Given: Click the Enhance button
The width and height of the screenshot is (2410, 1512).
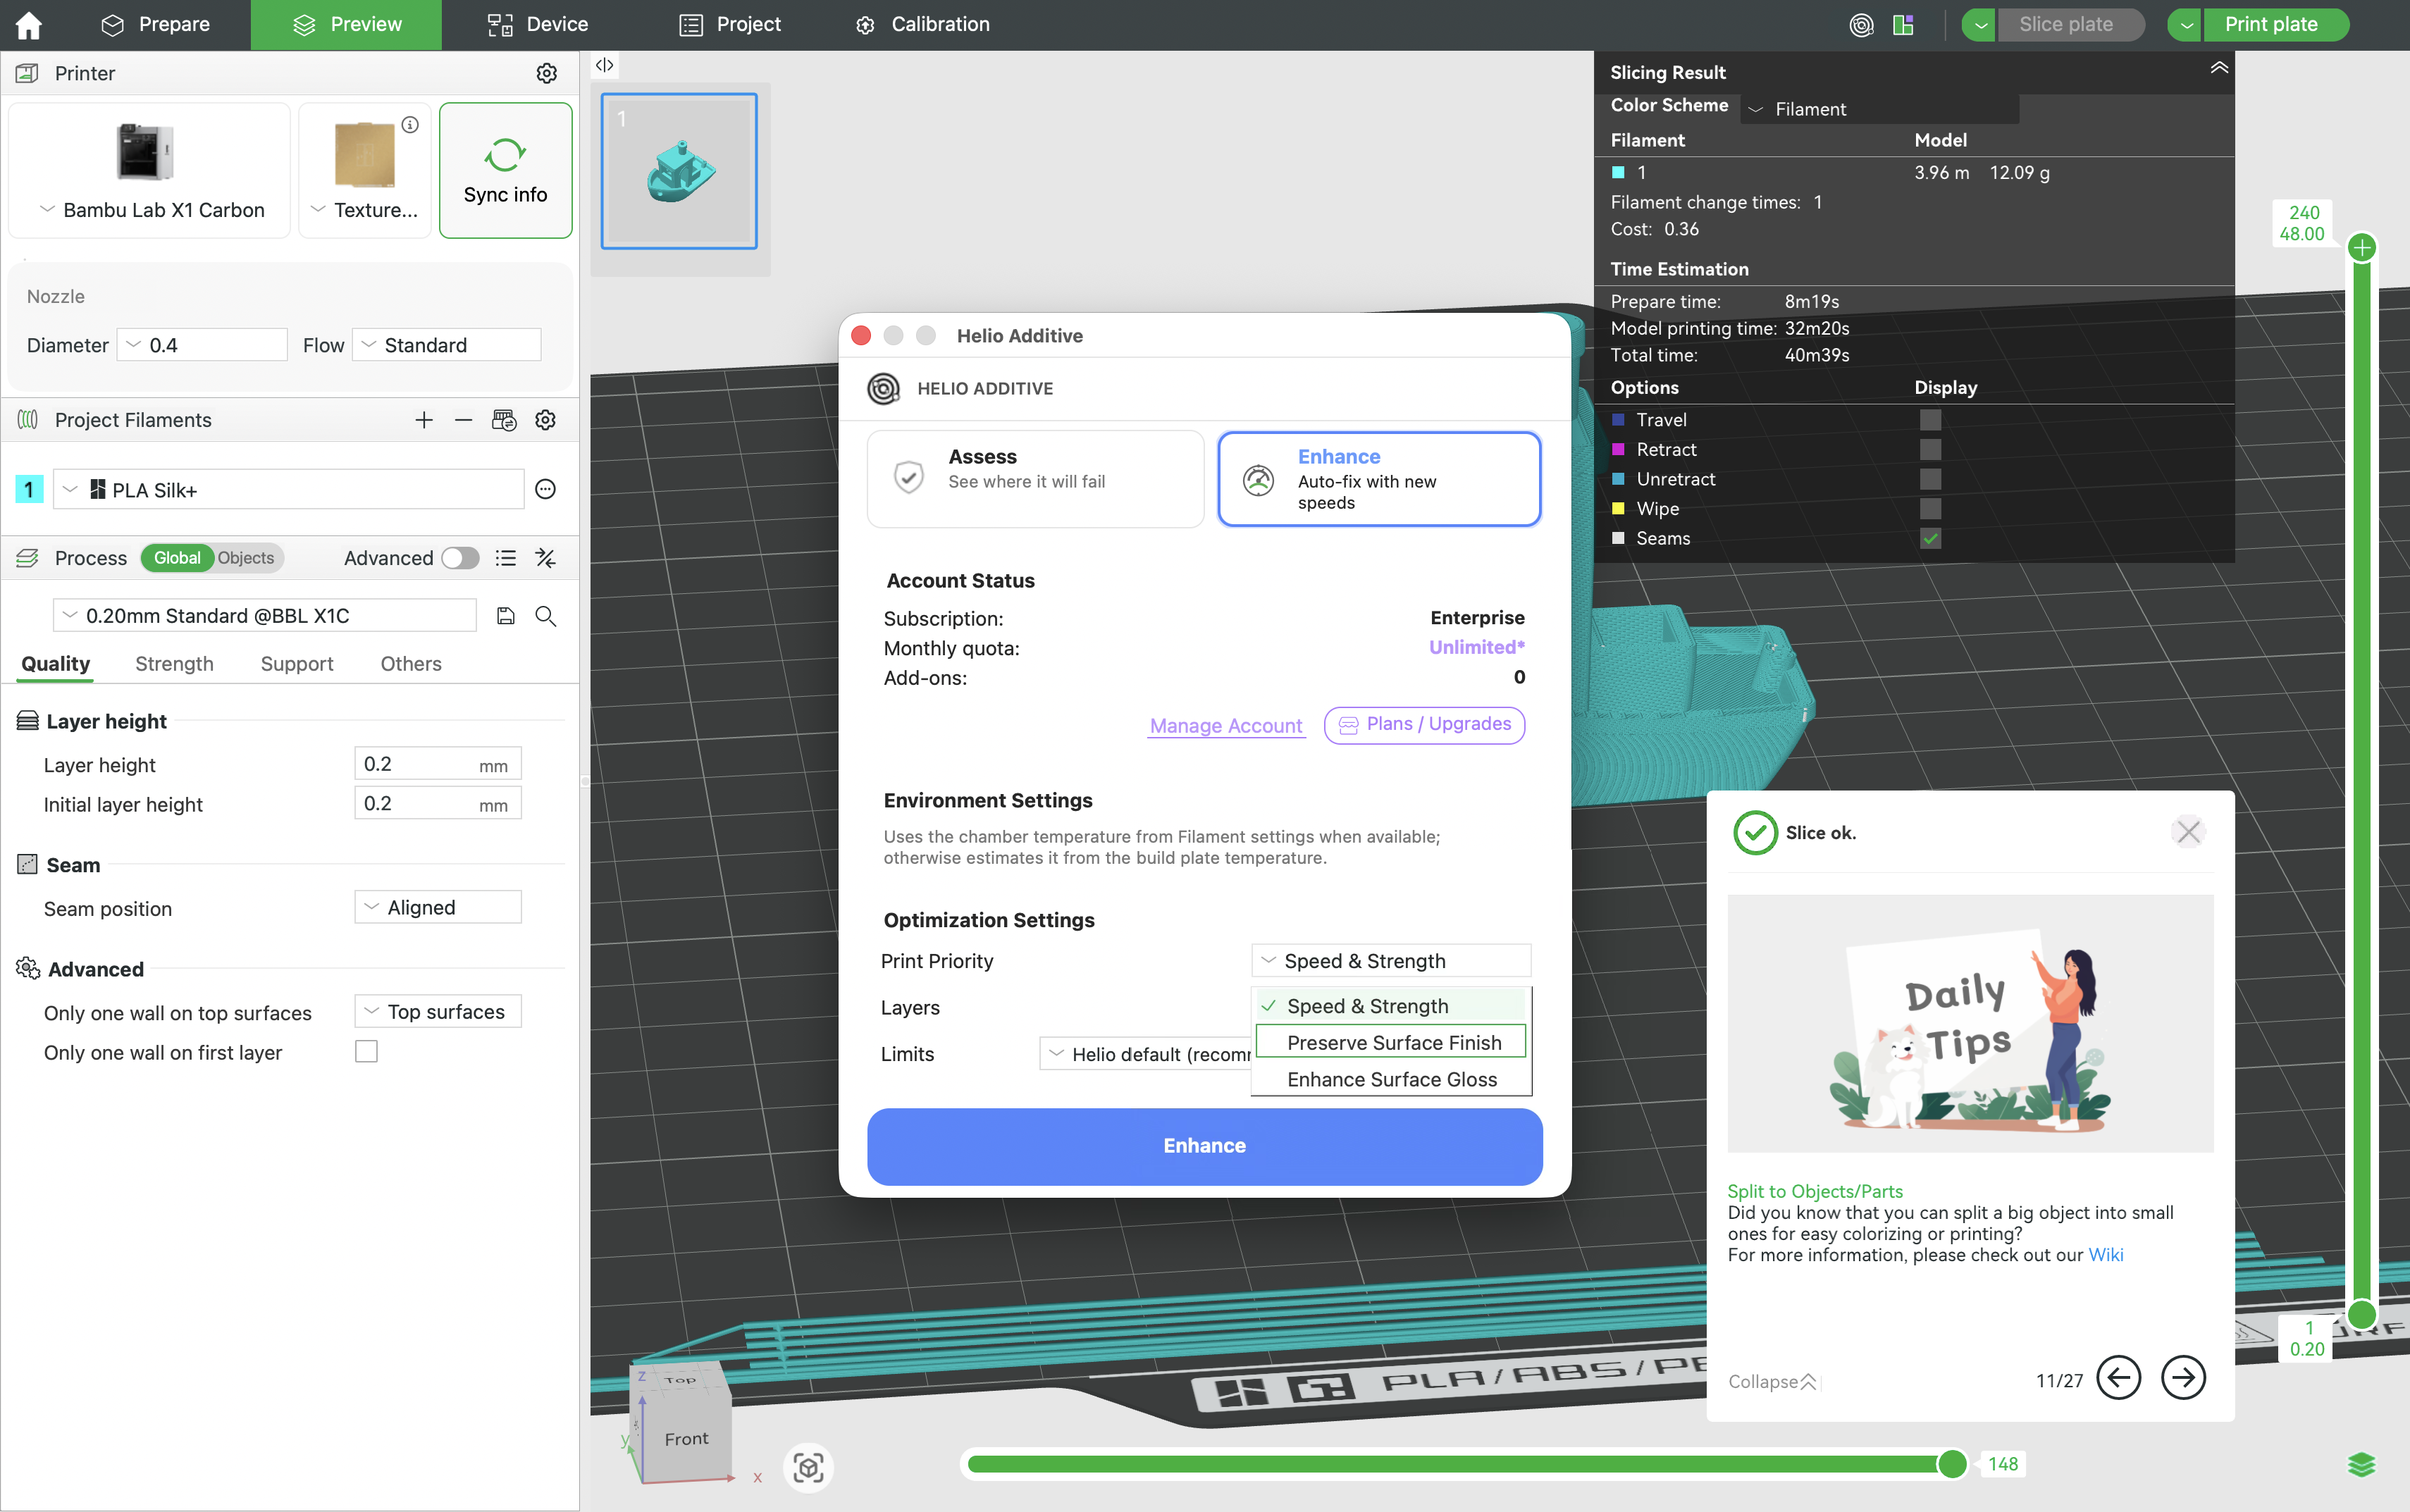Looking at the screenshot, I should coord(1203,1146).
